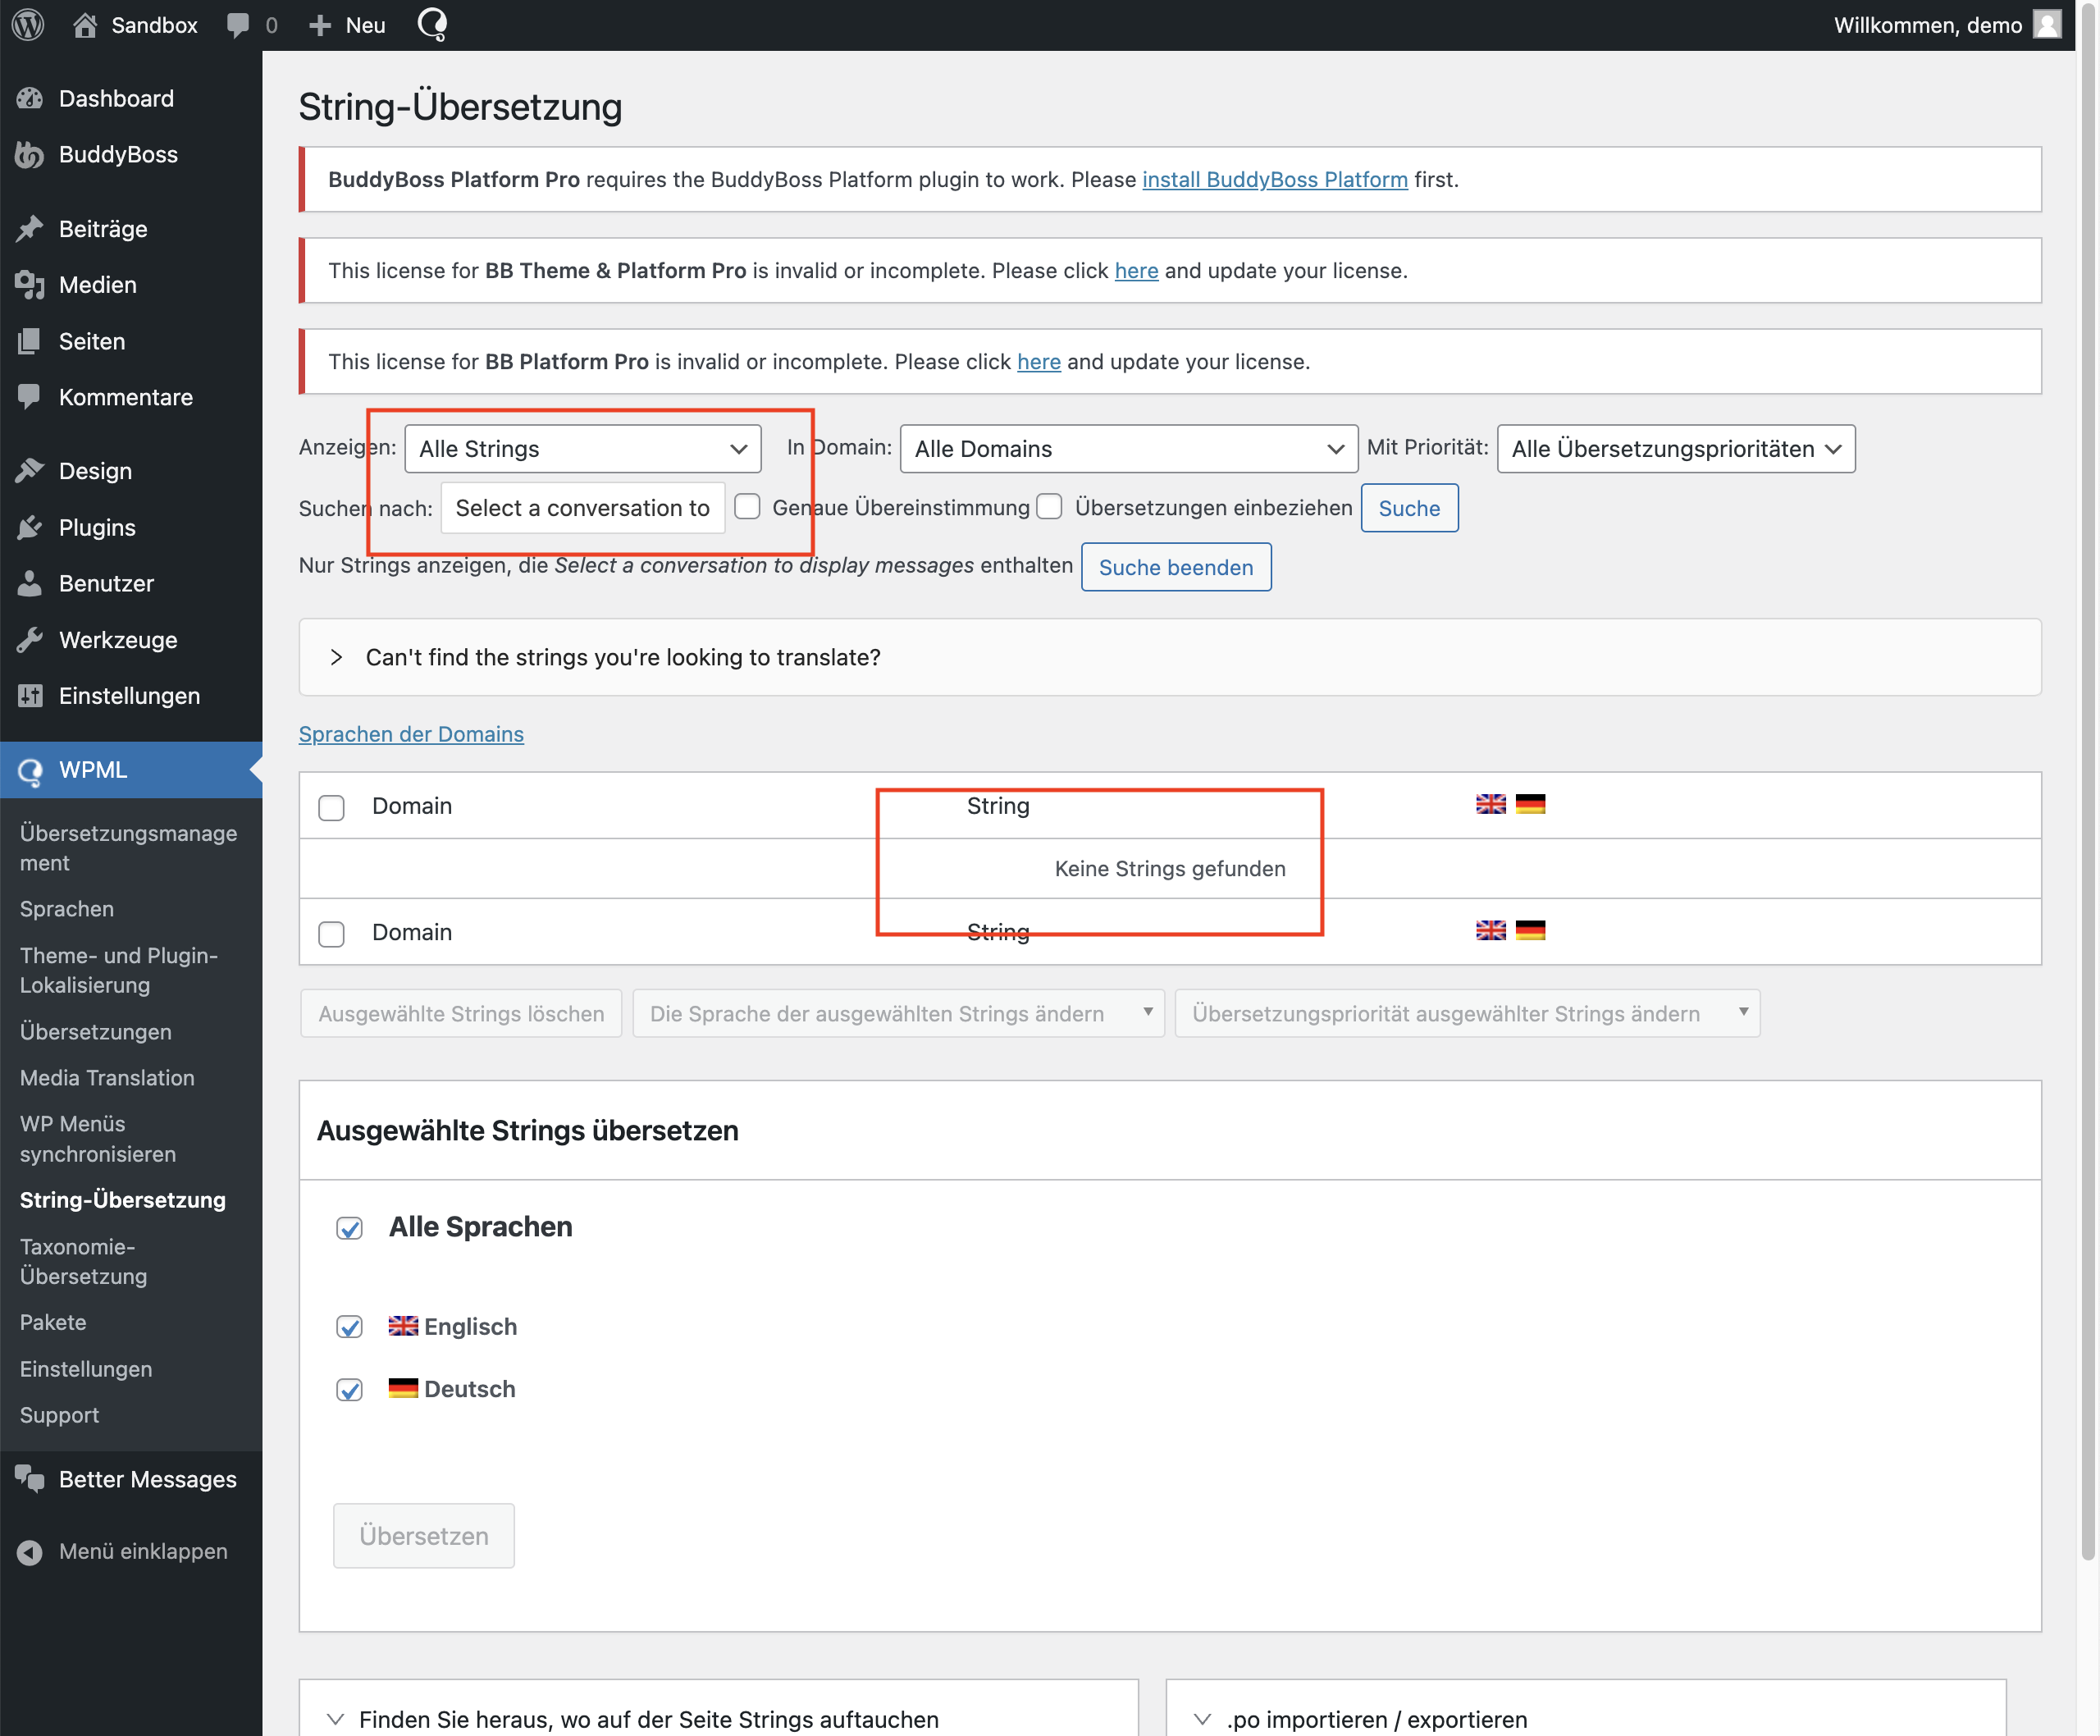Click the WPML sidebar icon

[x=30, y=771]
